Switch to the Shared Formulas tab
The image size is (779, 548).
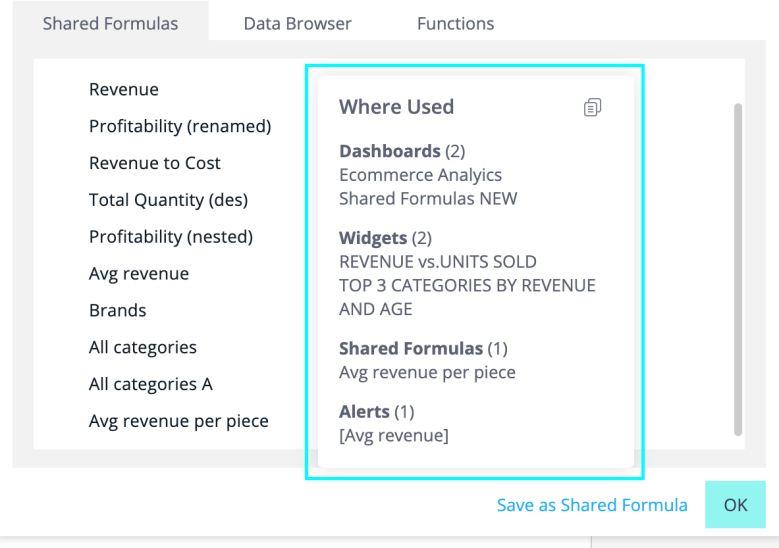tap(110, 23)
